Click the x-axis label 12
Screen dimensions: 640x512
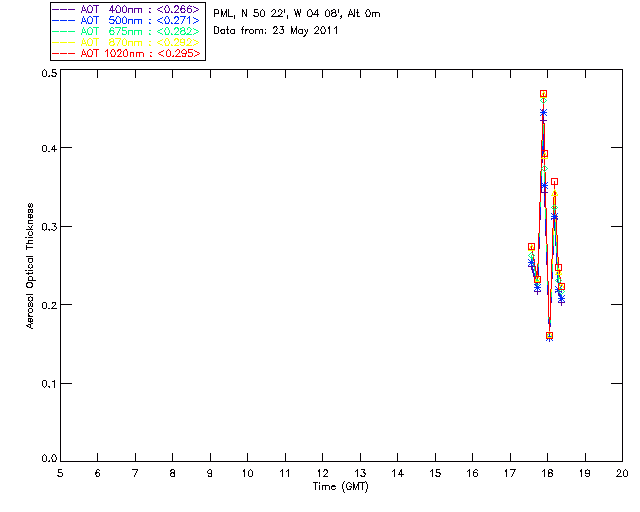click(x=322, y=473)
